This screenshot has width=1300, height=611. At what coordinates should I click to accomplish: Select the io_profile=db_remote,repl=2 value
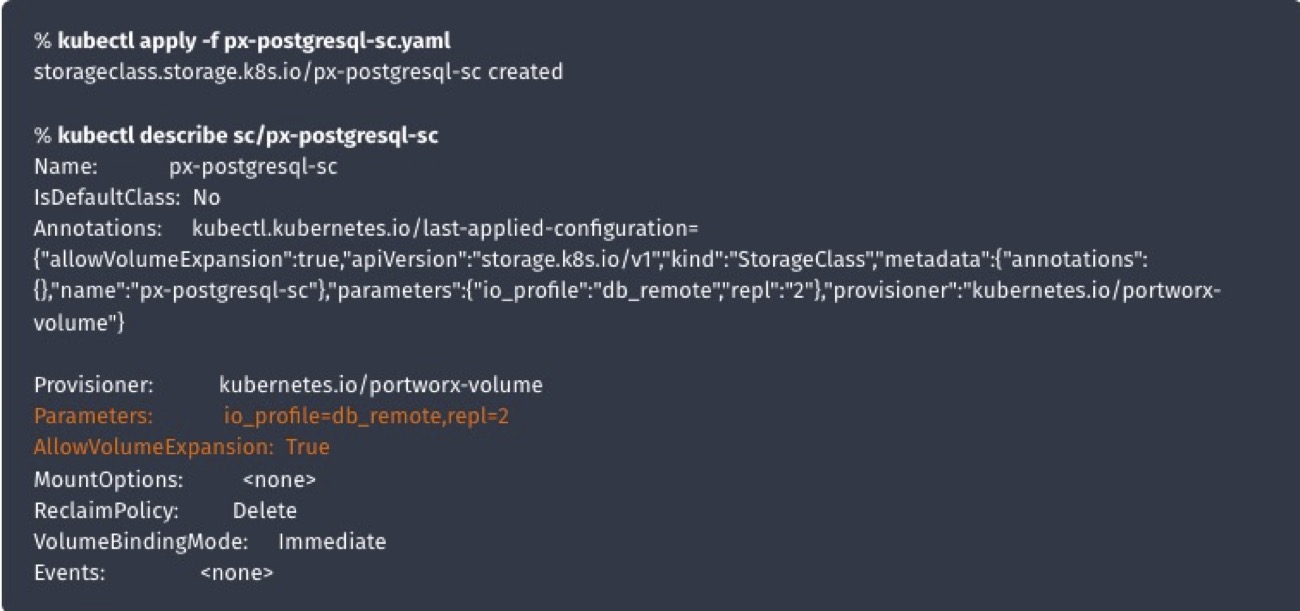(x=366, y=415)
